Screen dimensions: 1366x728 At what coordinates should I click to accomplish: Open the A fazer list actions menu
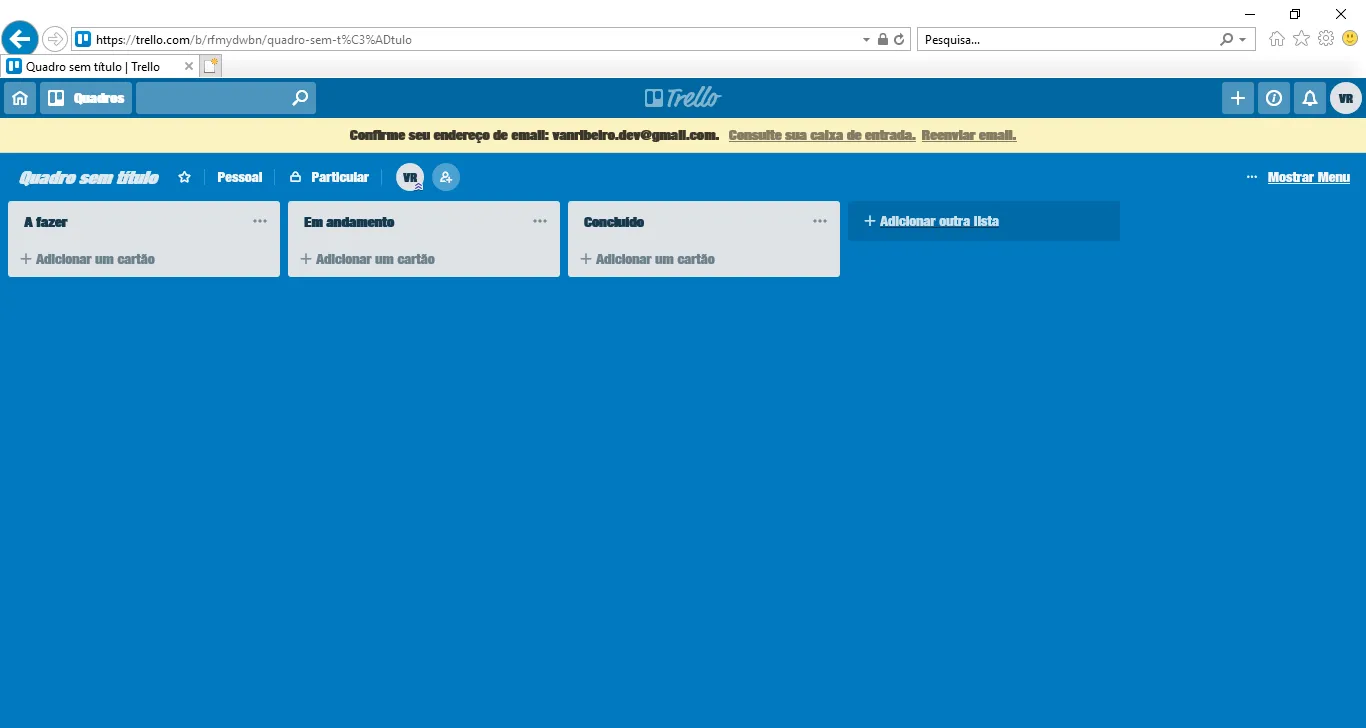260,221
